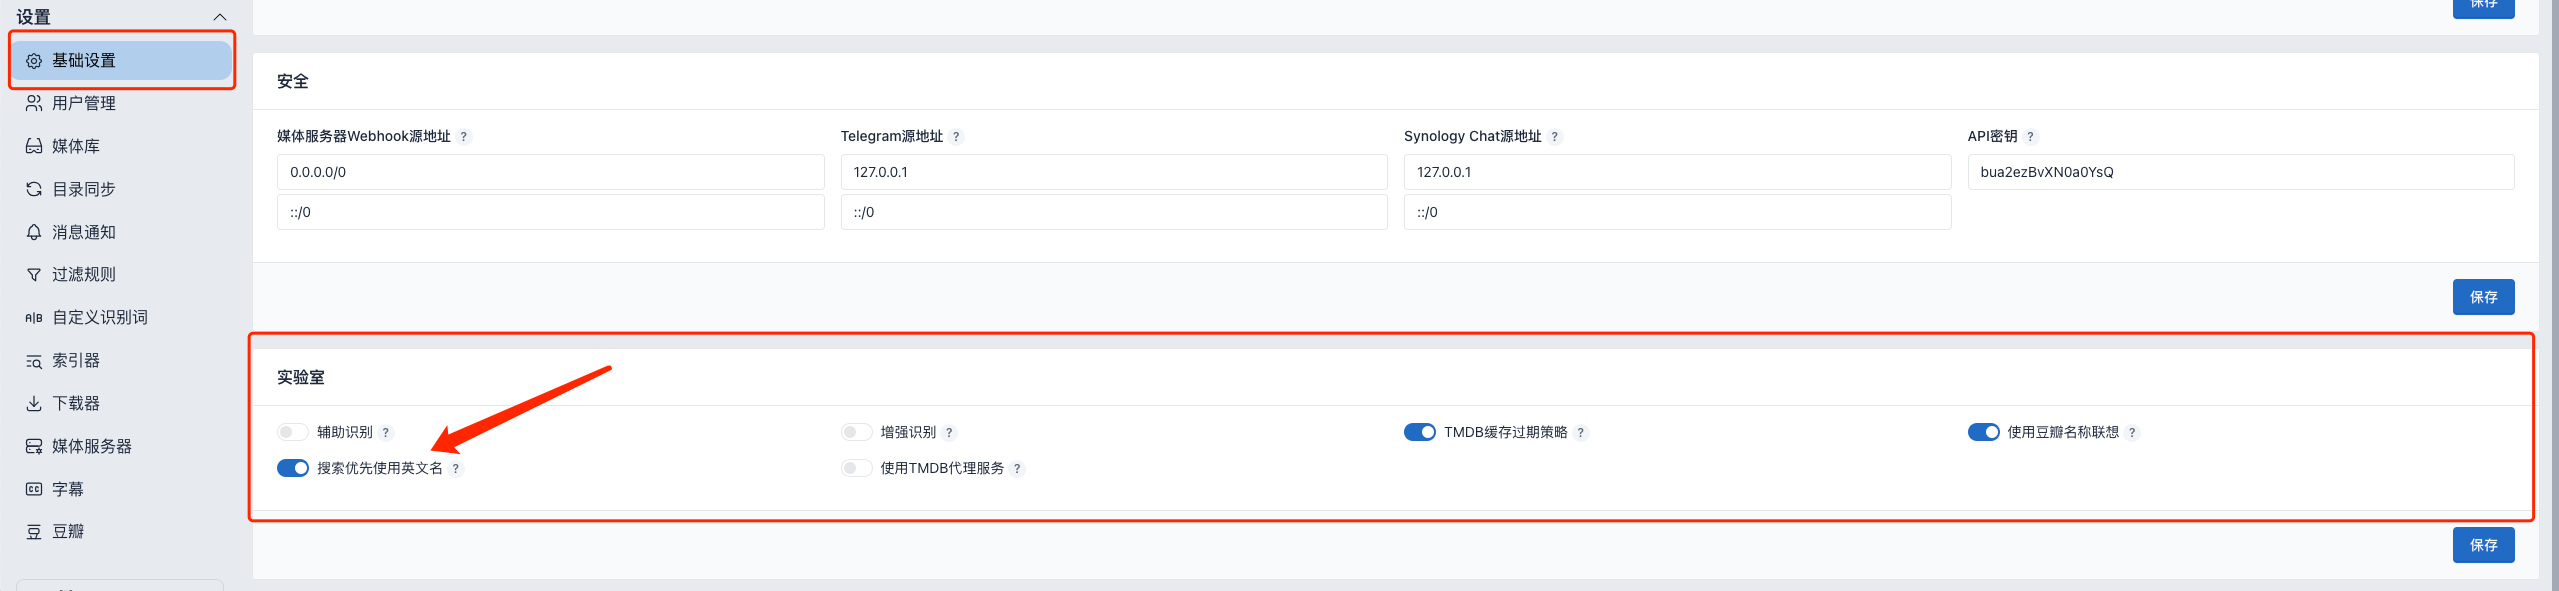Collapse the 设置 sidebar section chevron

[x=220, y=17]
